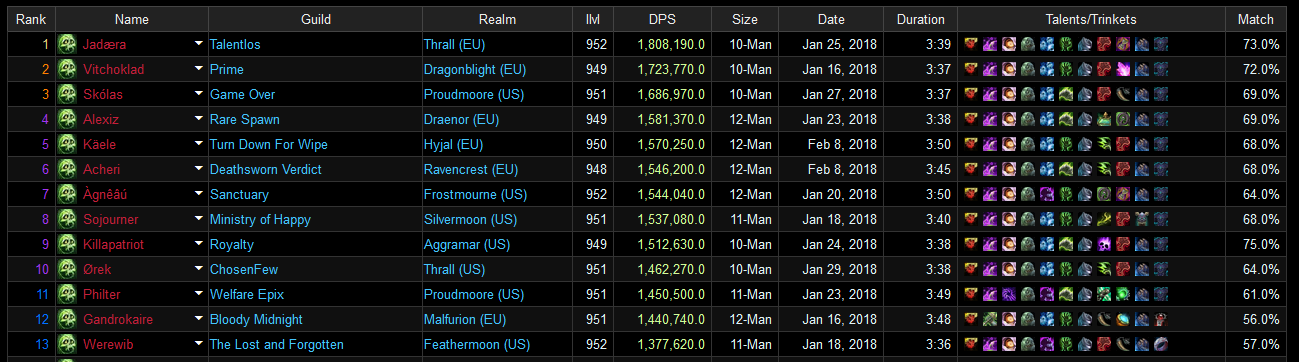Screen dimensions: 1299x362
Task: Click the IM column header
Action: click(x=592, y=19)
